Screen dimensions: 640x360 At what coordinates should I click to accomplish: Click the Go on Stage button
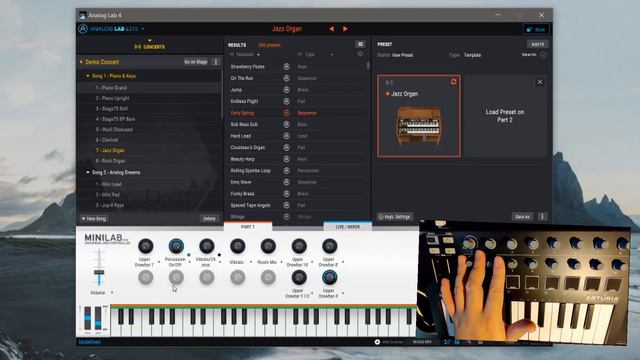196,62
